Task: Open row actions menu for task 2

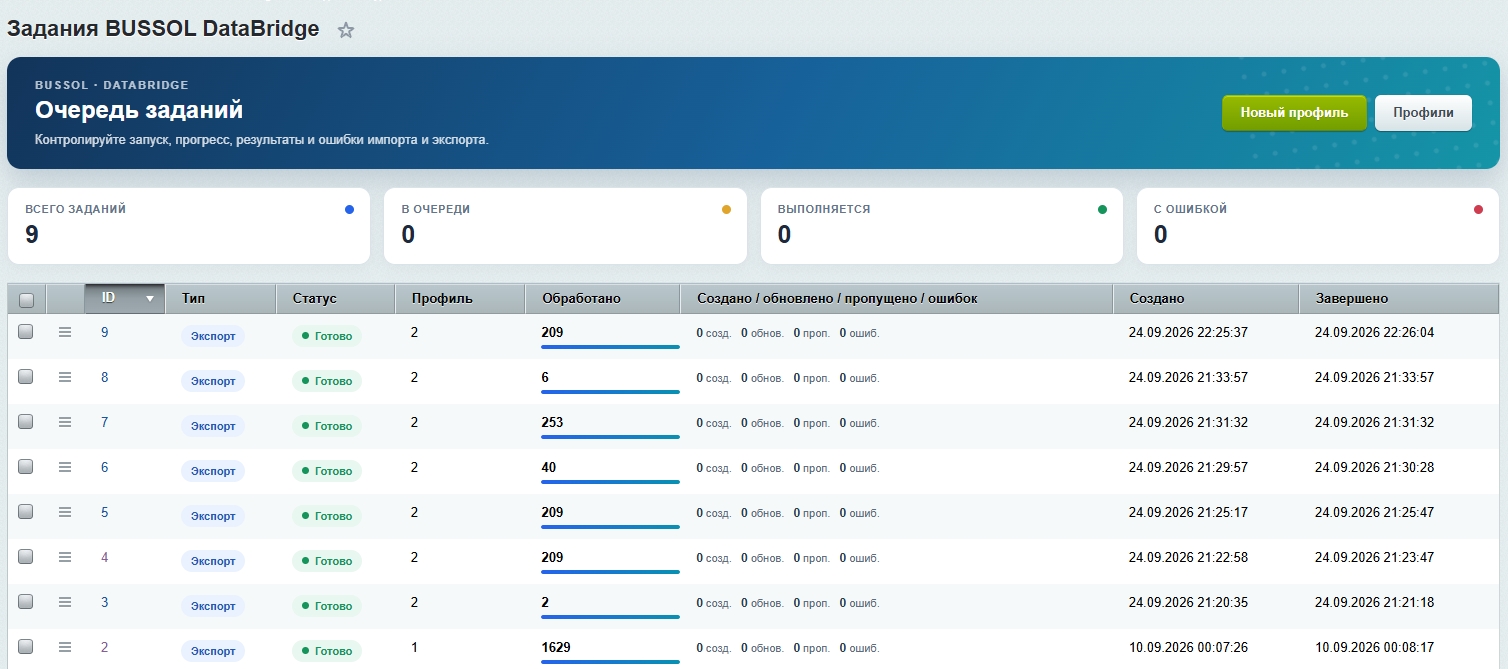Action: point(65,647)
